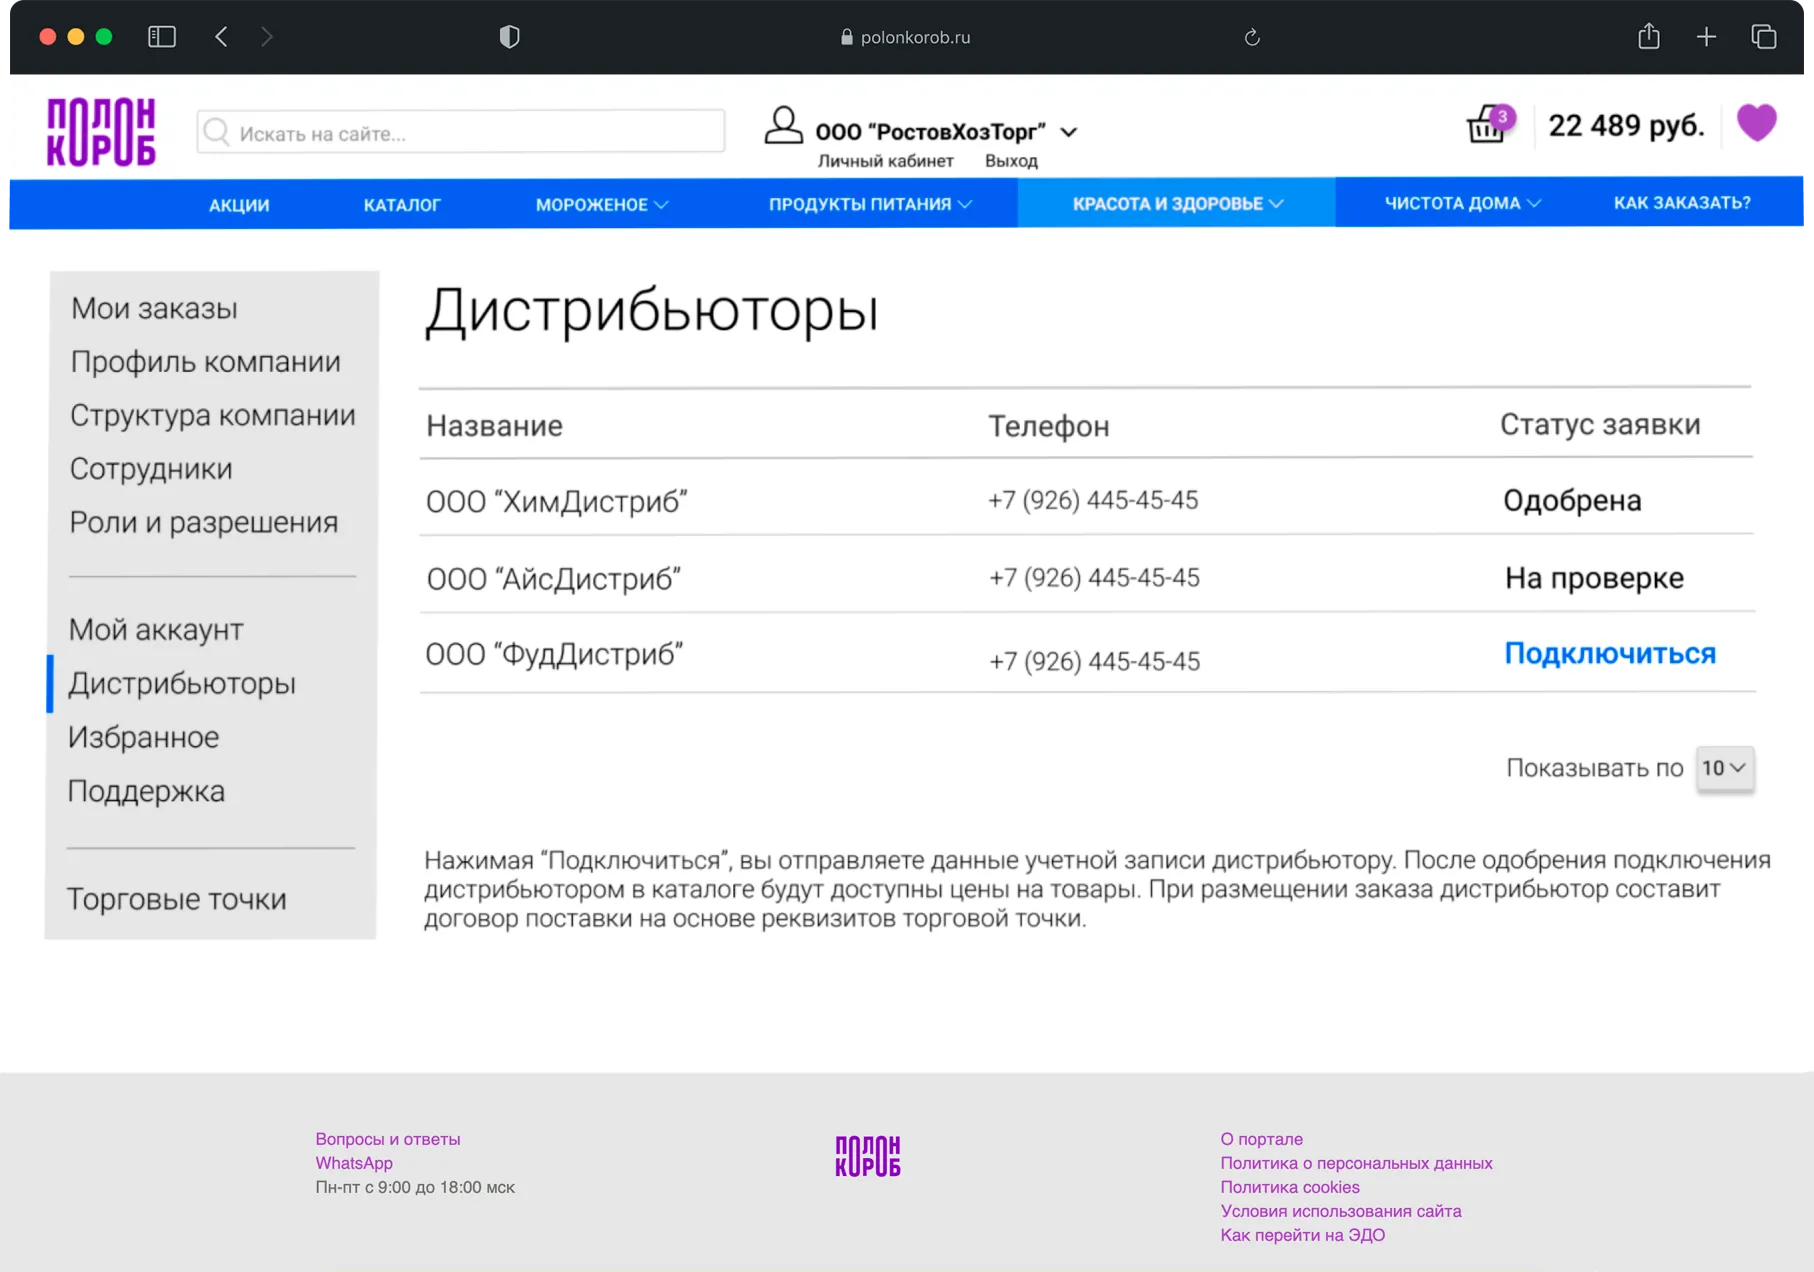This screenshot has width=1814, height=1272.
Task: Expand the ООО "РостовХозТорг" company dropdown
Action: (x=1068, y=132)
